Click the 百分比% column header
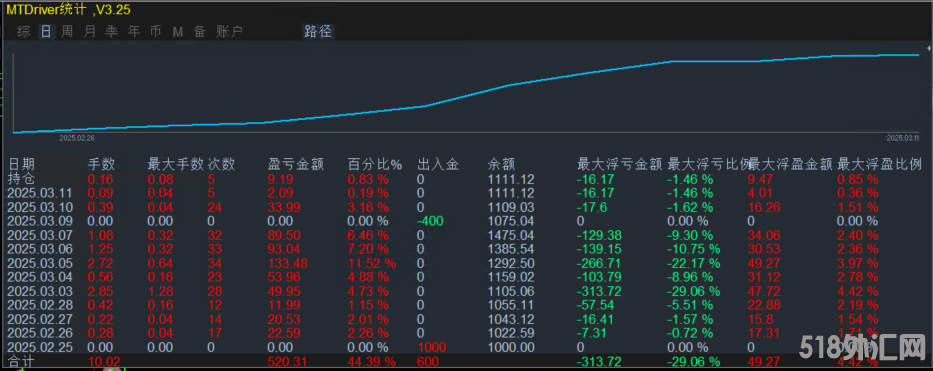The image size is (933, 371). point(375,165)
